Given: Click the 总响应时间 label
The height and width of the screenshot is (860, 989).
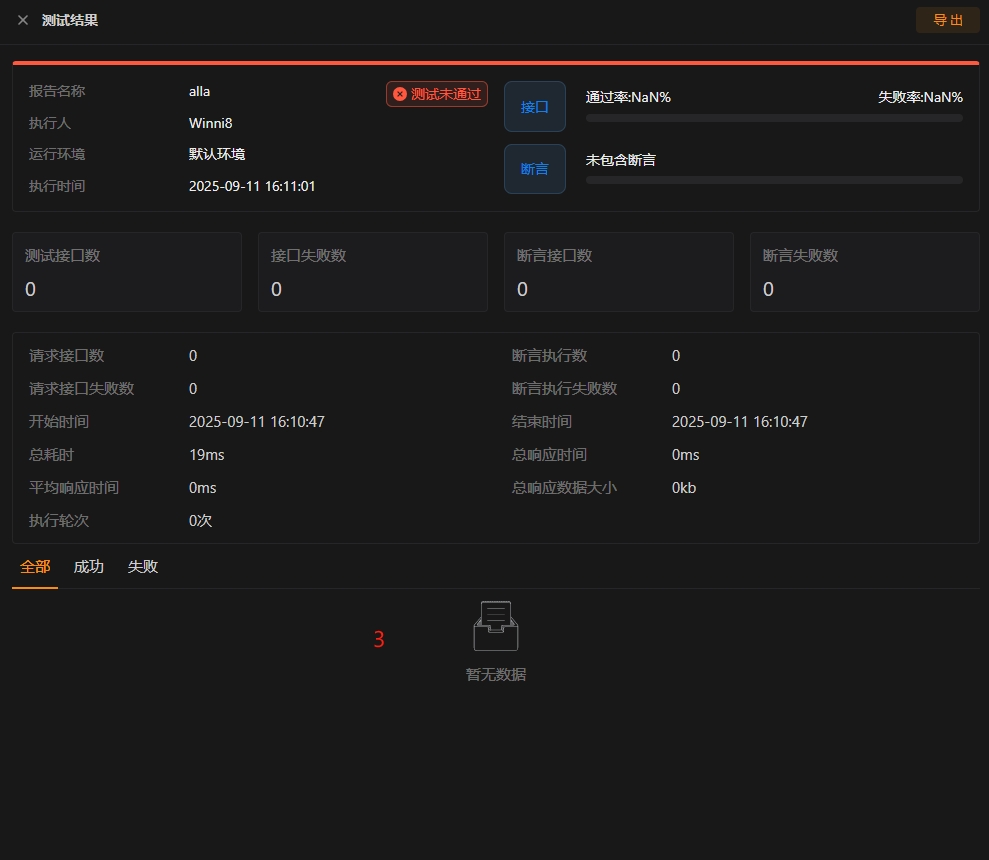Looking at the screenshot, I should (x=549, y=455).
